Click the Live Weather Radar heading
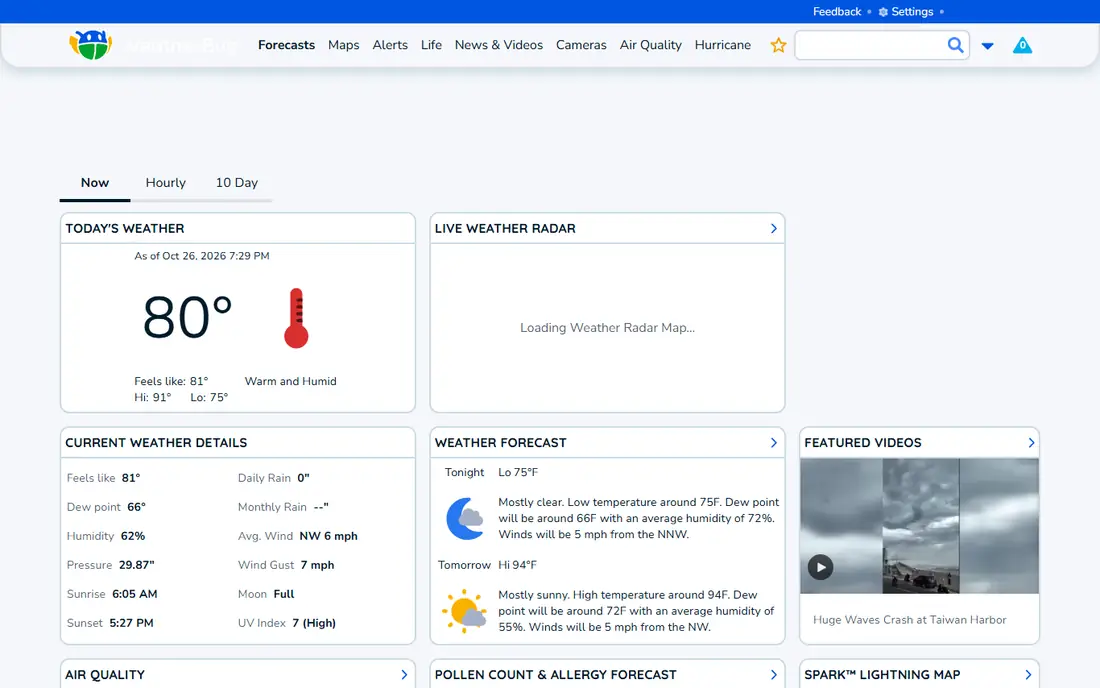1100x688 pixels. click(505, 229)
